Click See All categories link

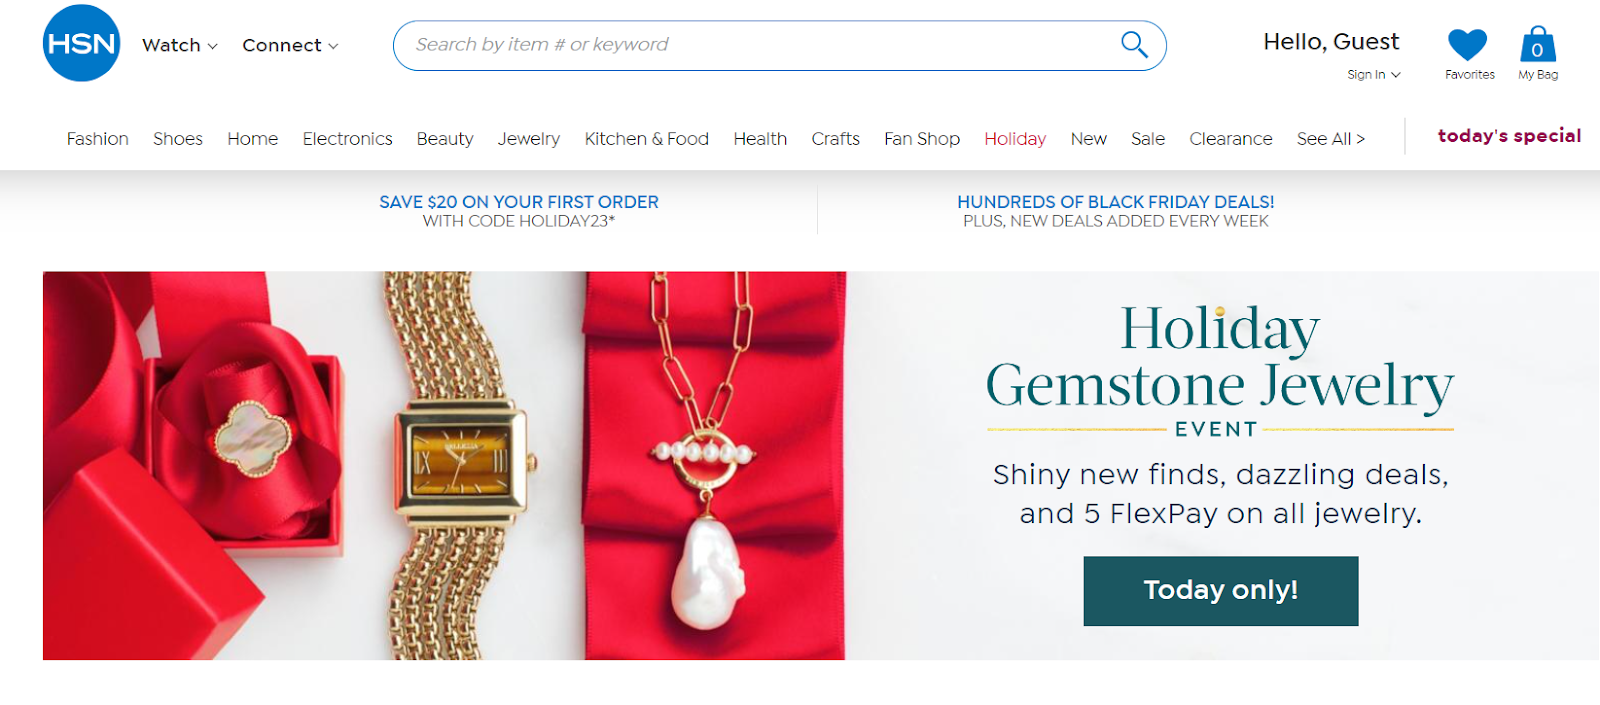1331,139
